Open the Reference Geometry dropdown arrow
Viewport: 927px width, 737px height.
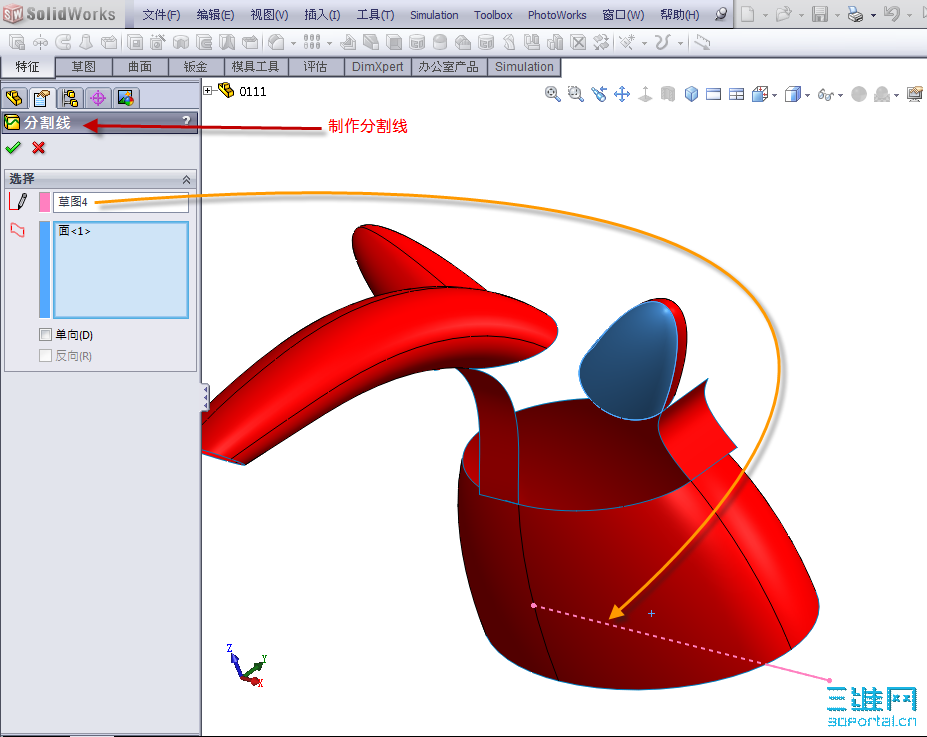click(644, 43)
